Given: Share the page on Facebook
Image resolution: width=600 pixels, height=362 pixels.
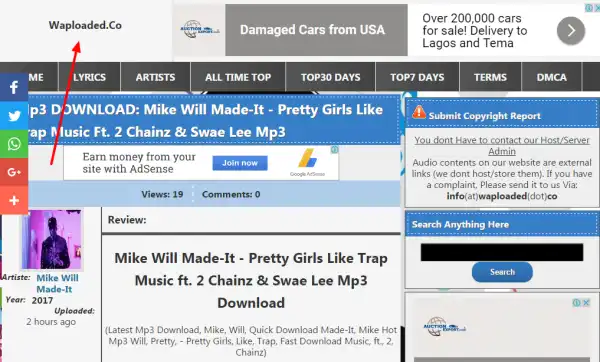Looking at the screenshot, I should coord(14,87).
